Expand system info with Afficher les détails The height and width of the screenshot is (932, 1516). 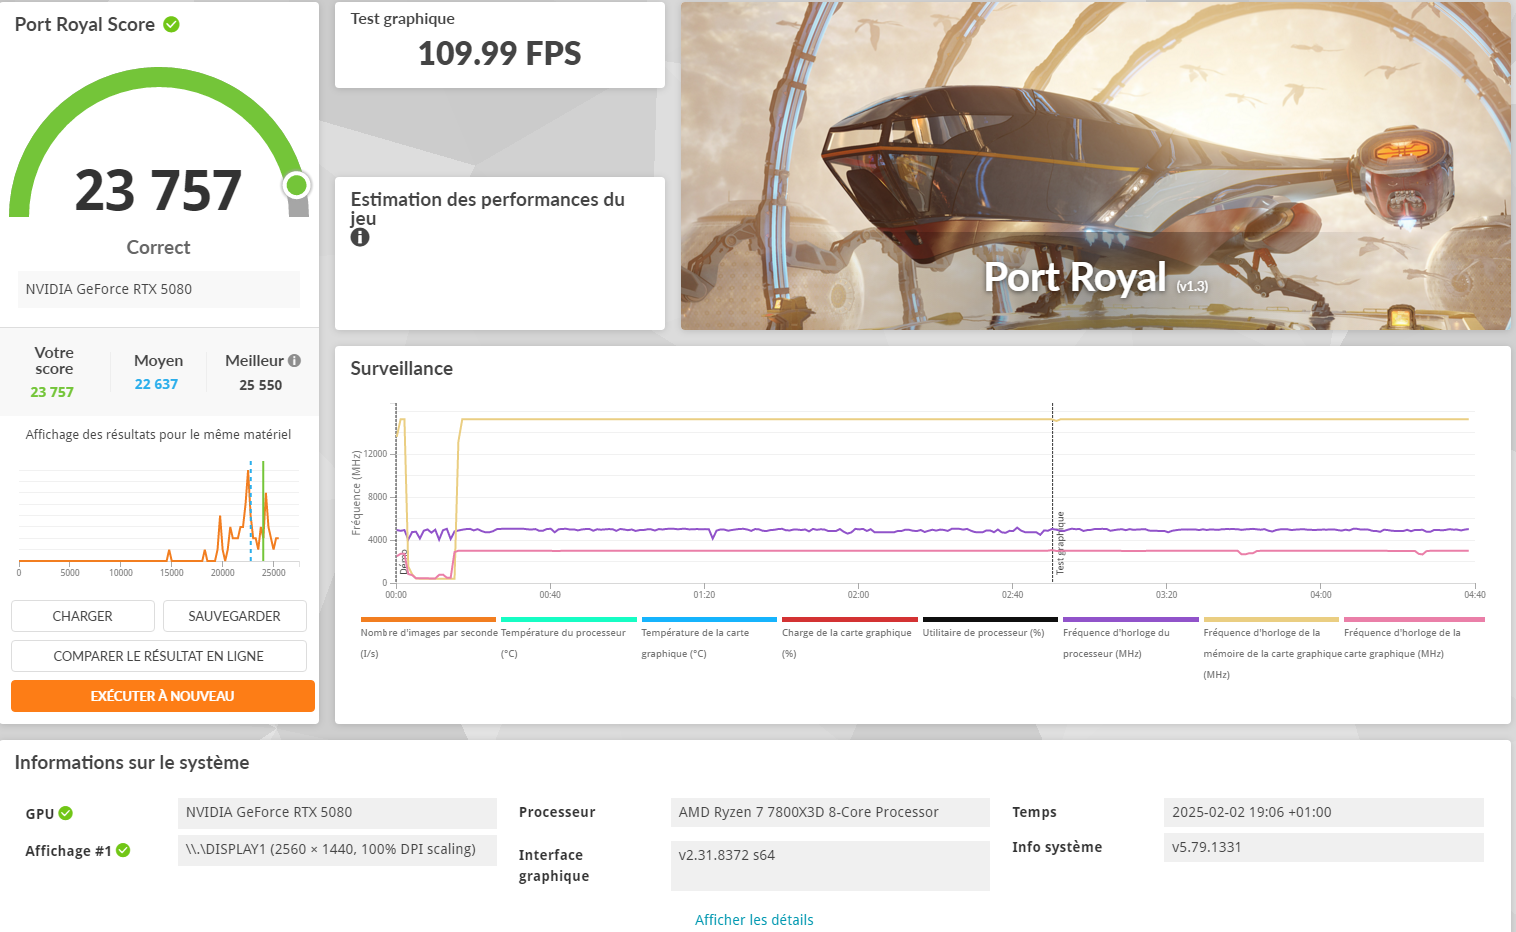click(x=754, y=920)
